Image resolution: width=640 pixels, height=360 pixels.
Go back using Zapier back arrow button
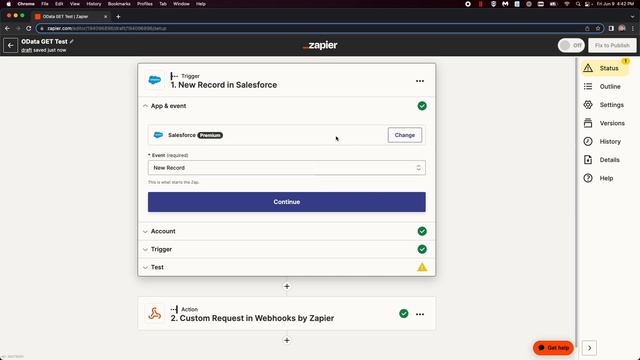(x=10, y=45)
